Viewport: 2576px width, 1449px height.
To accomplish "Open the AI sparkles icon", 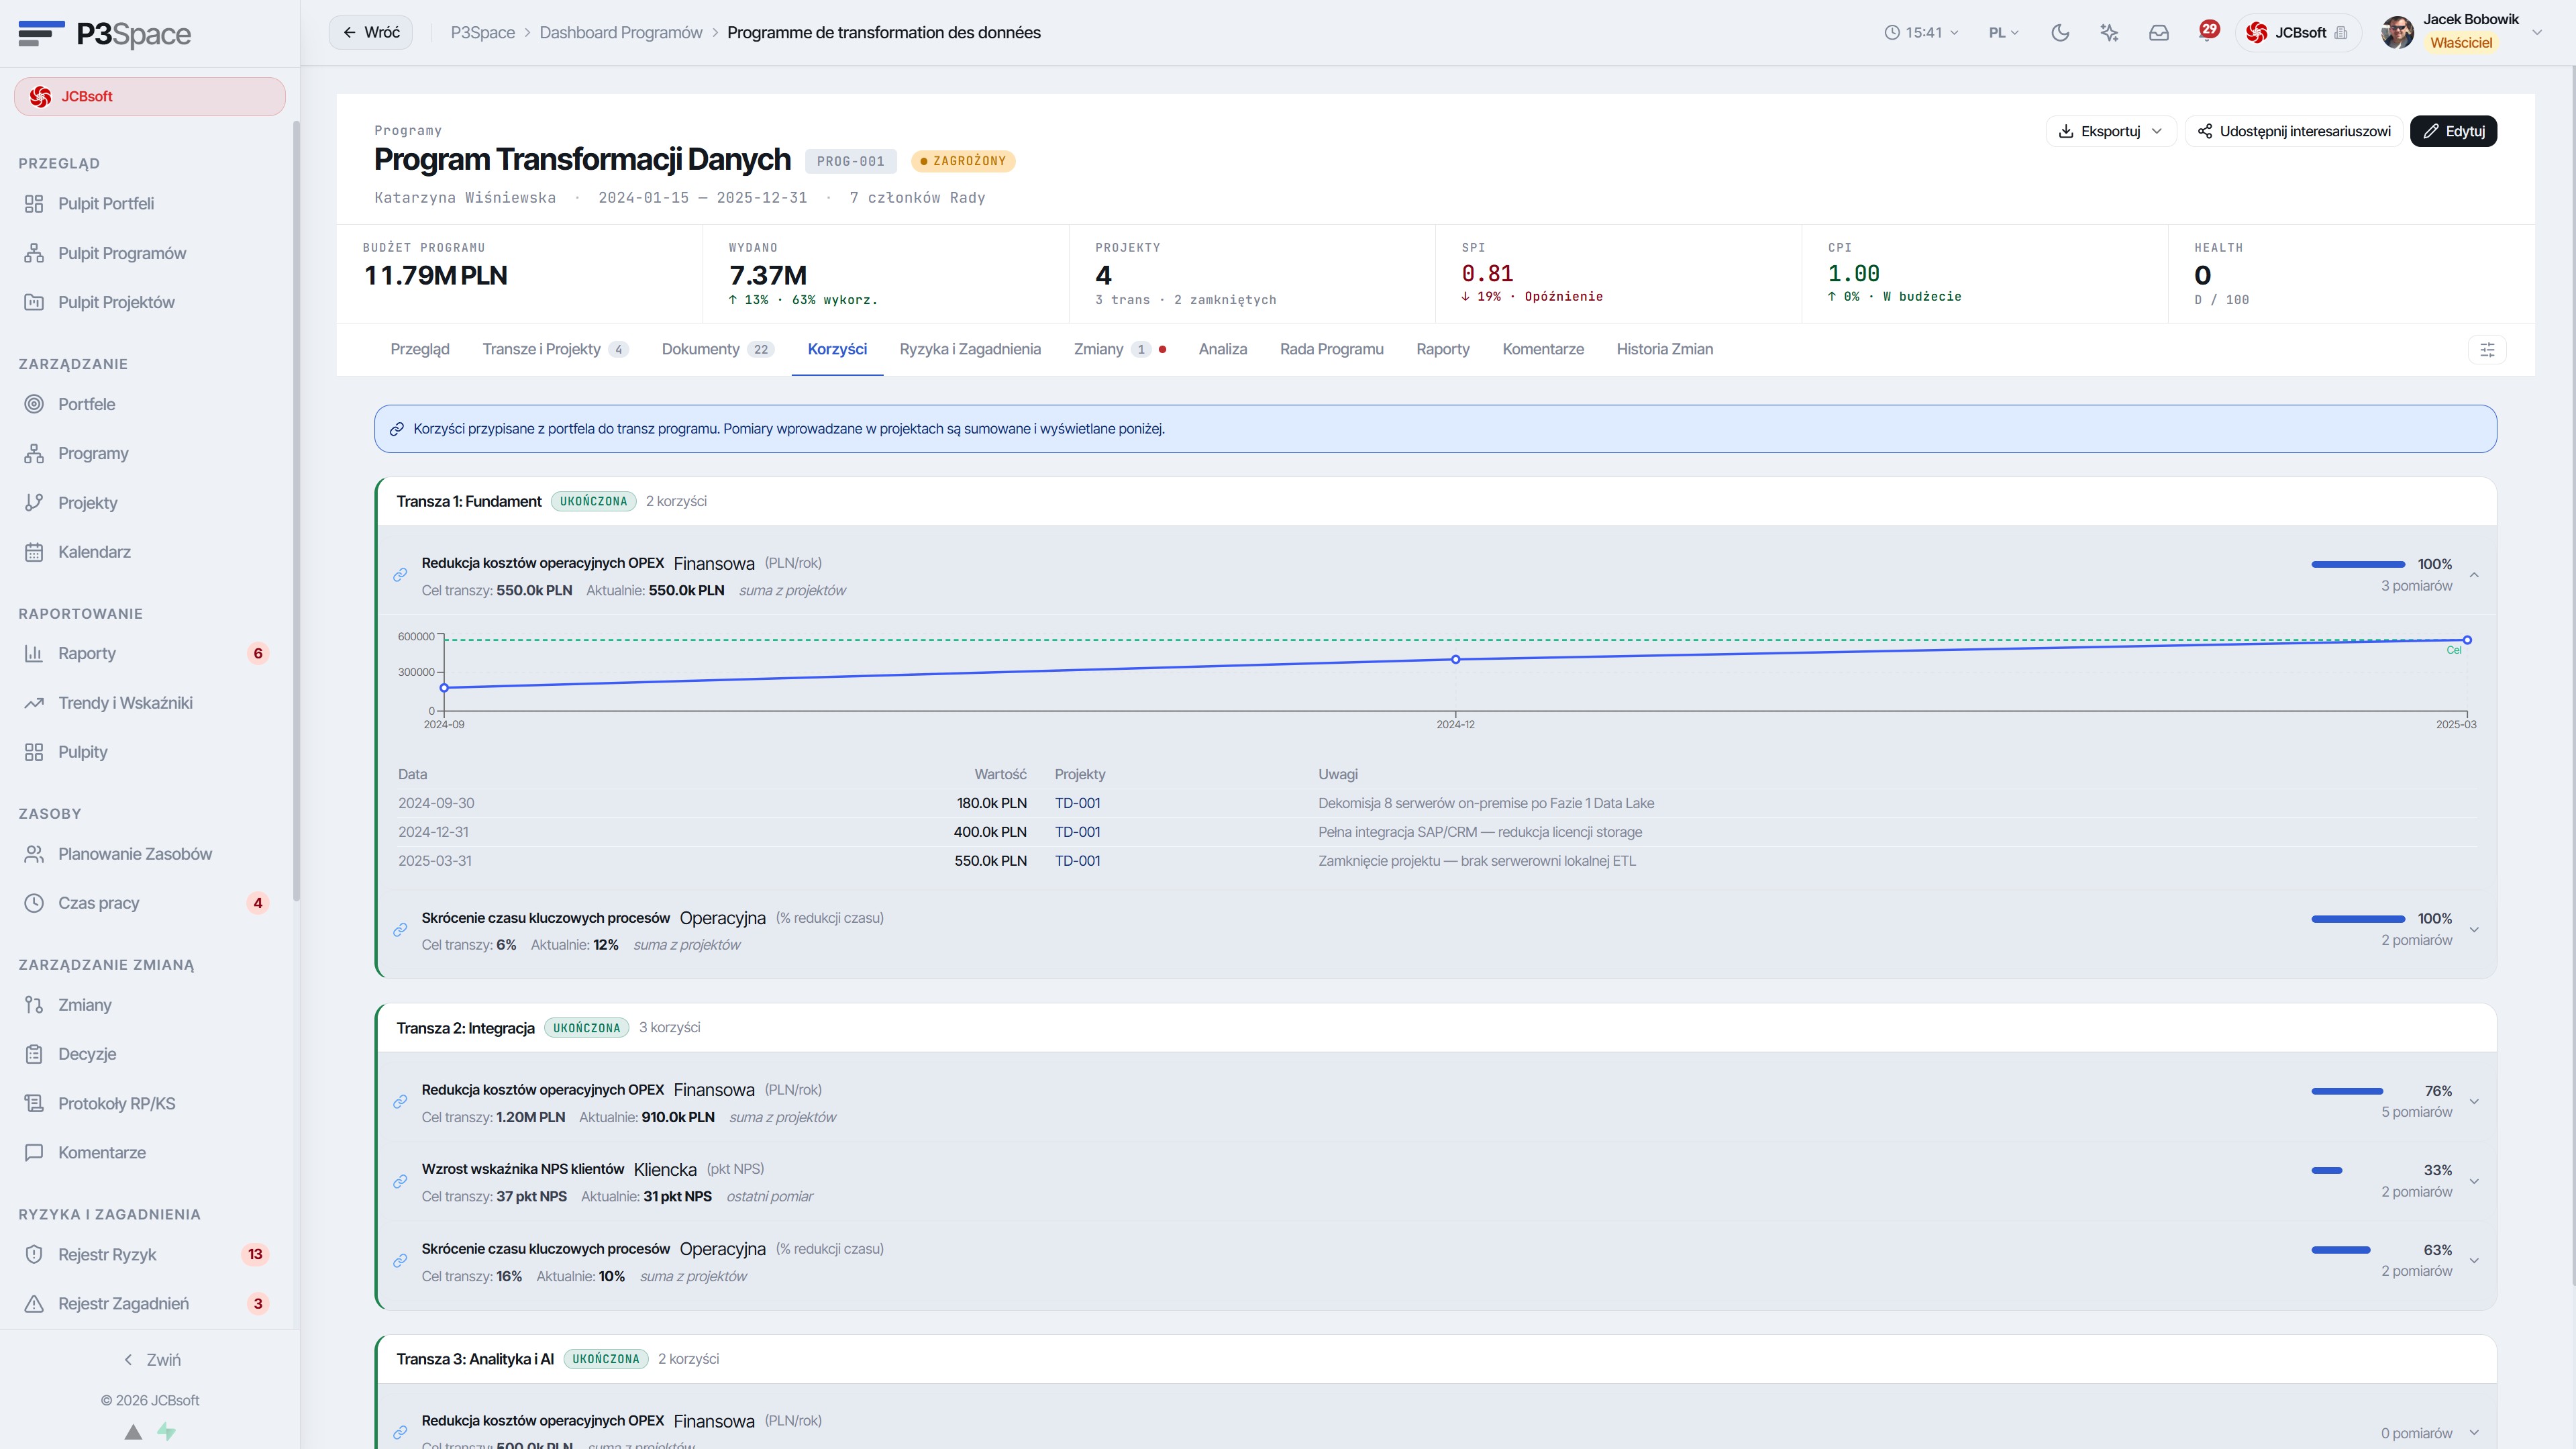I will pos(2109,33).
